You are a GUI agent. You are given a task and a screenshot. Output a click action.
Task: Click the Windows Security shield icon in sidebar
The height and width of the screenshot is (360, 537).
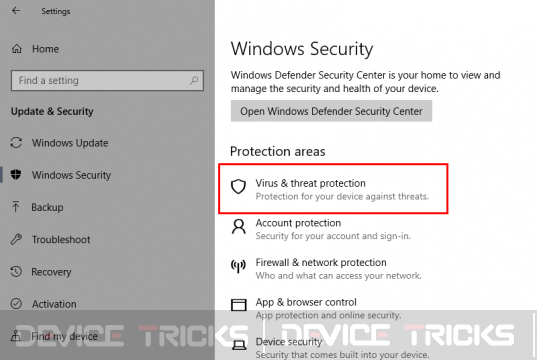pyautogui.click(x=16, y=175)
